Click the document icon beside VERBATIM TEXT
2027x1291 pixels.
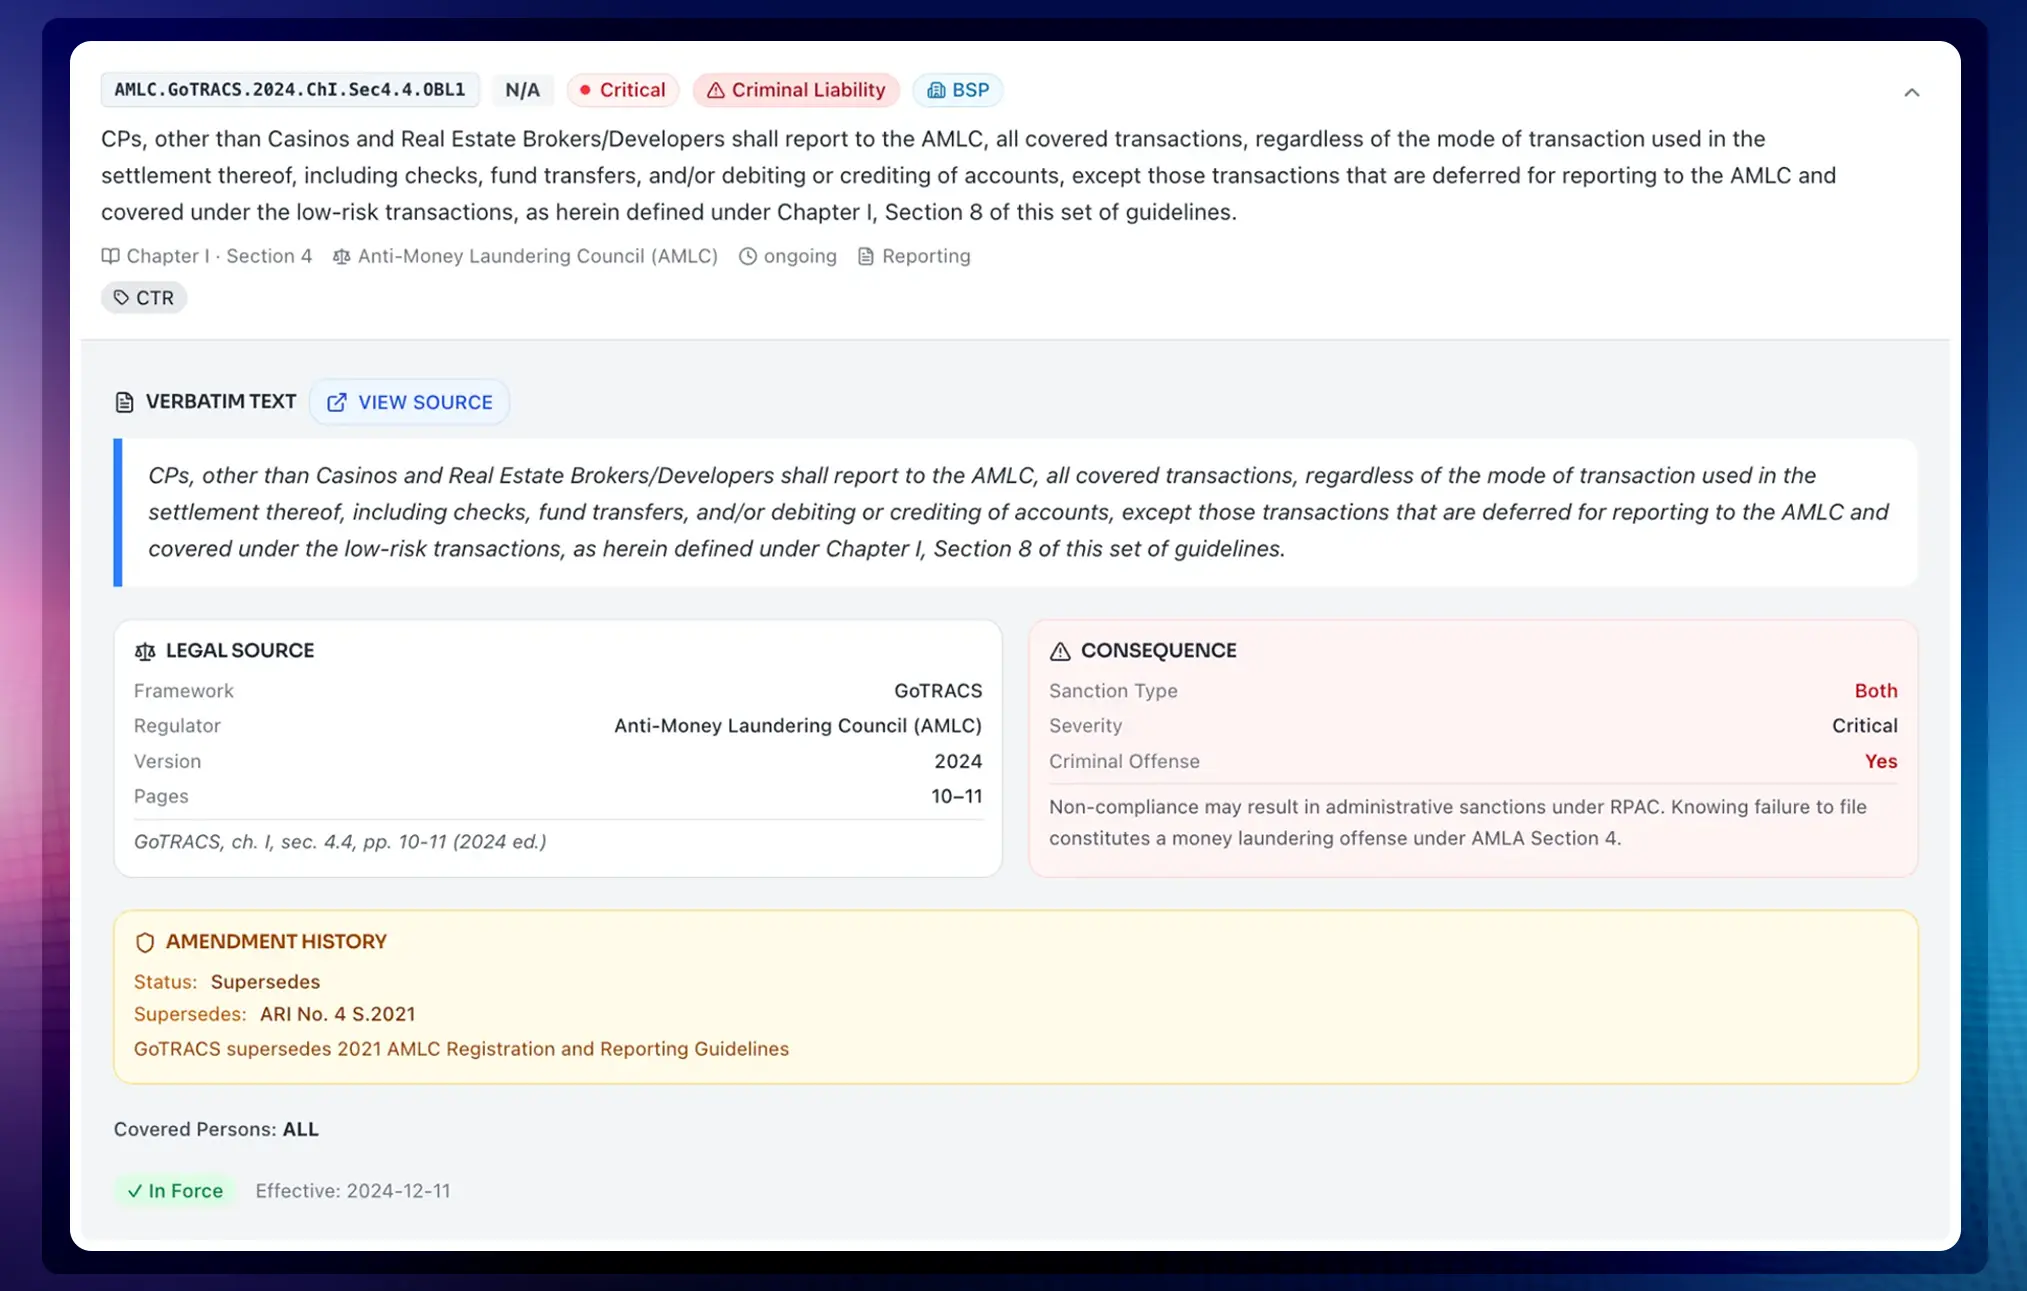click(x=125, y=402)
